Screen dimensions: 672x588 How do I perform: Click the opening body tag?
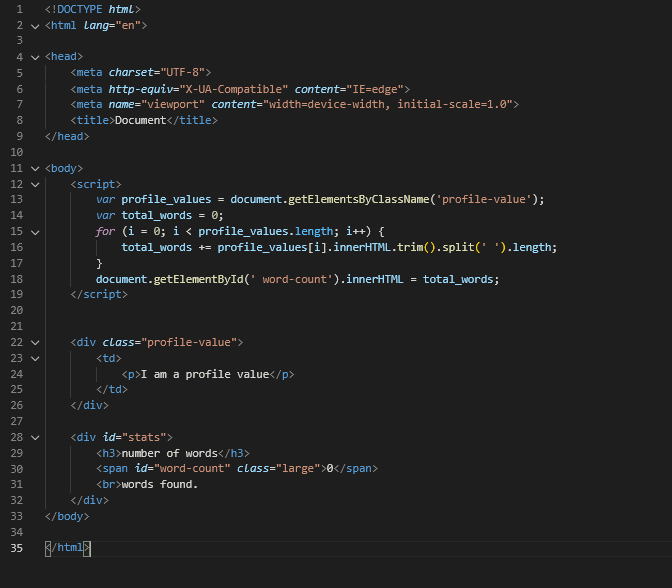pos(64,168)
